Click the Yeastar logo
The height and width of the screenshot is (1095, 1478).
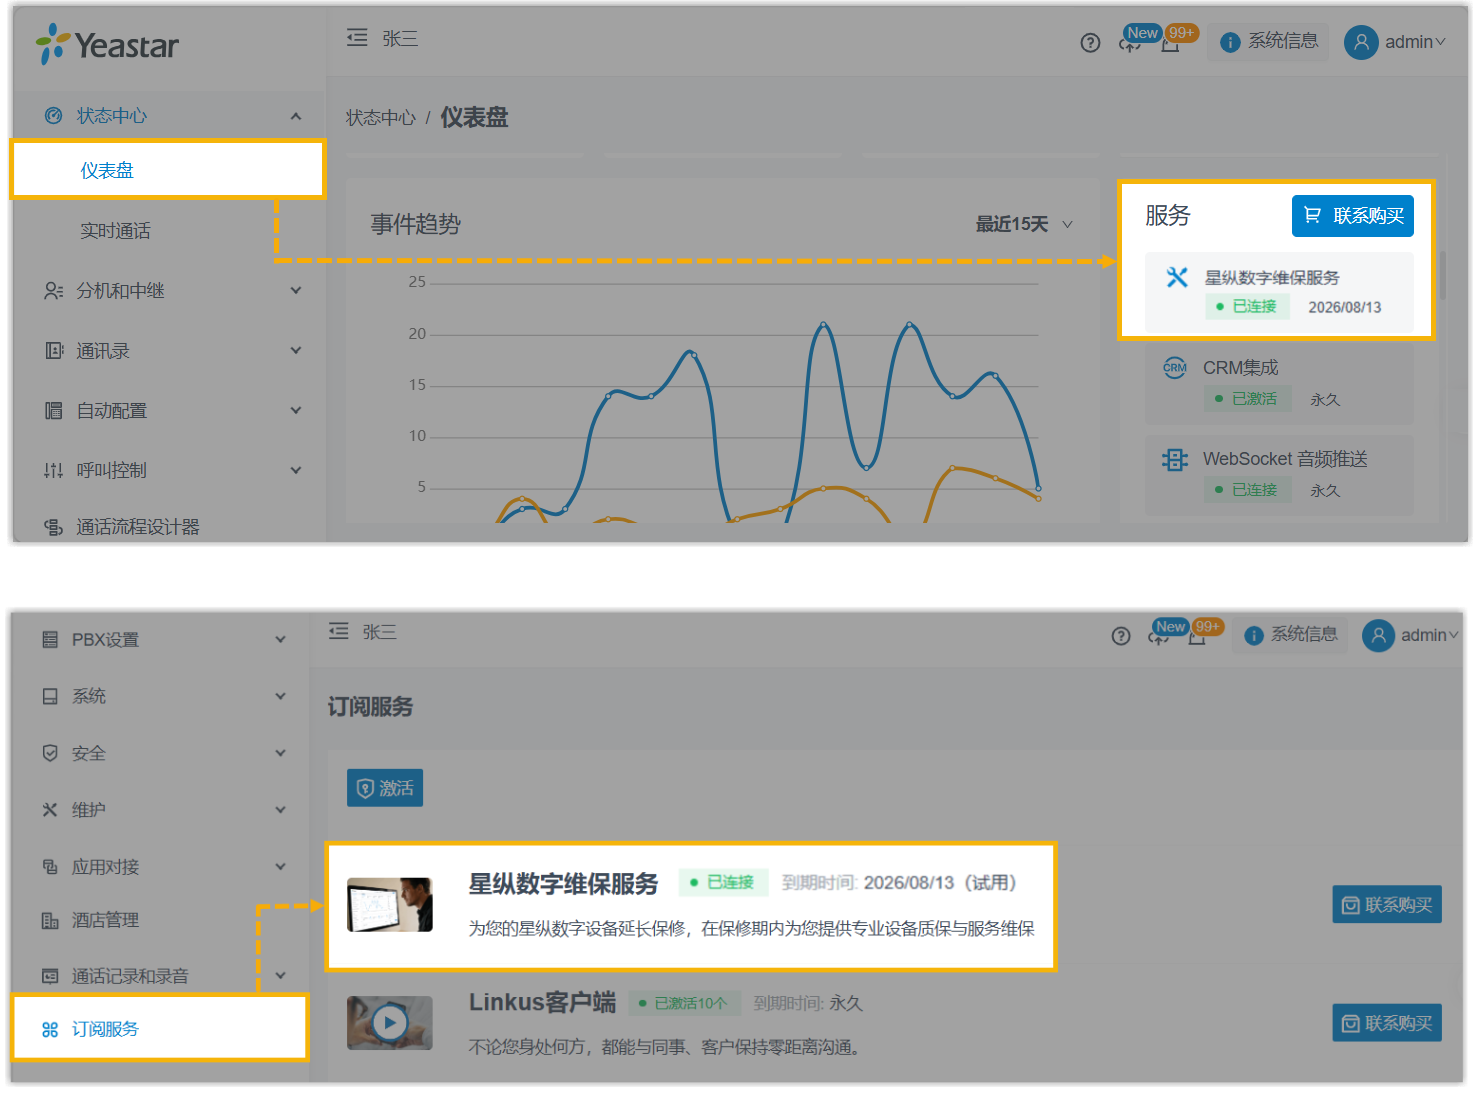107,45
